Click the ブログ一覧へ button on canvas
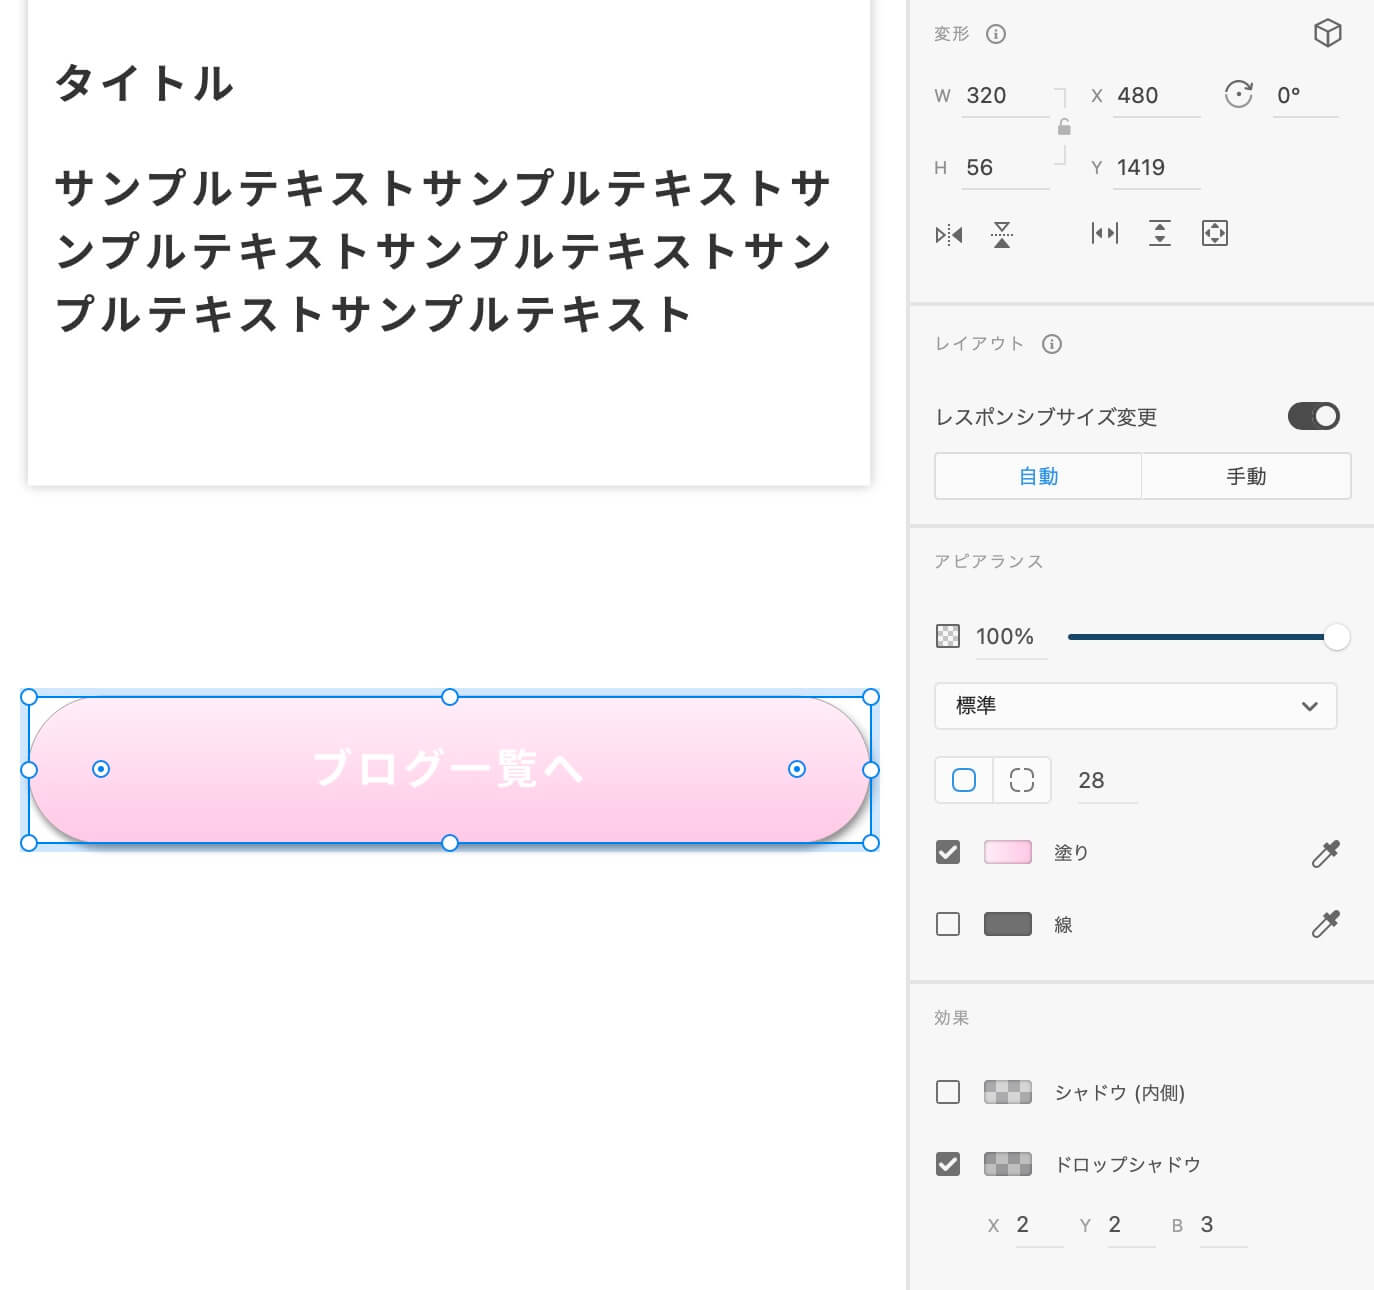1374x1290 pixels. point(449,769)
